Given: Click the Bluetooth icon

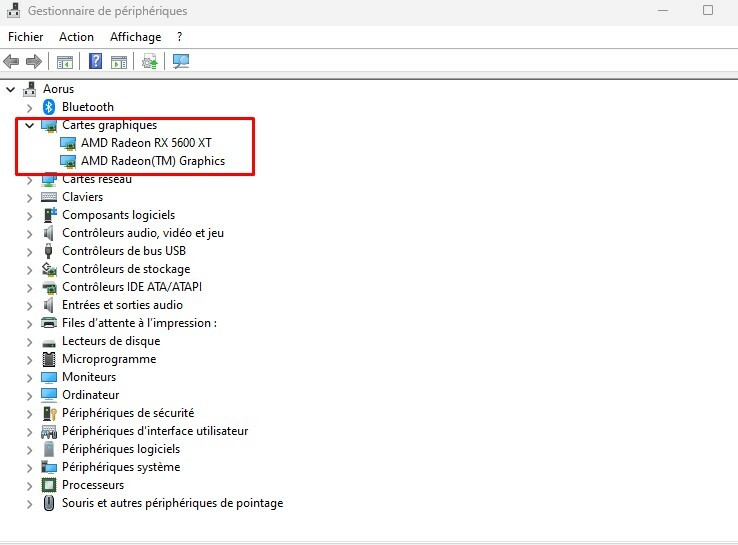Looking at the screenshot, I should [49, 107].
